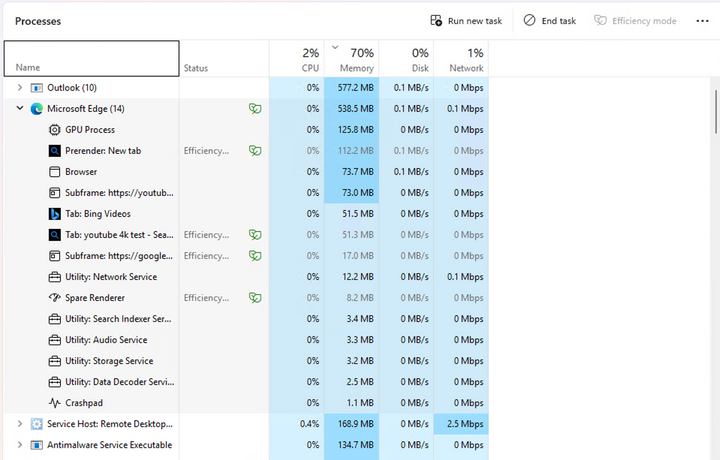Select the Utility: Audio Service row

[105, 340]
